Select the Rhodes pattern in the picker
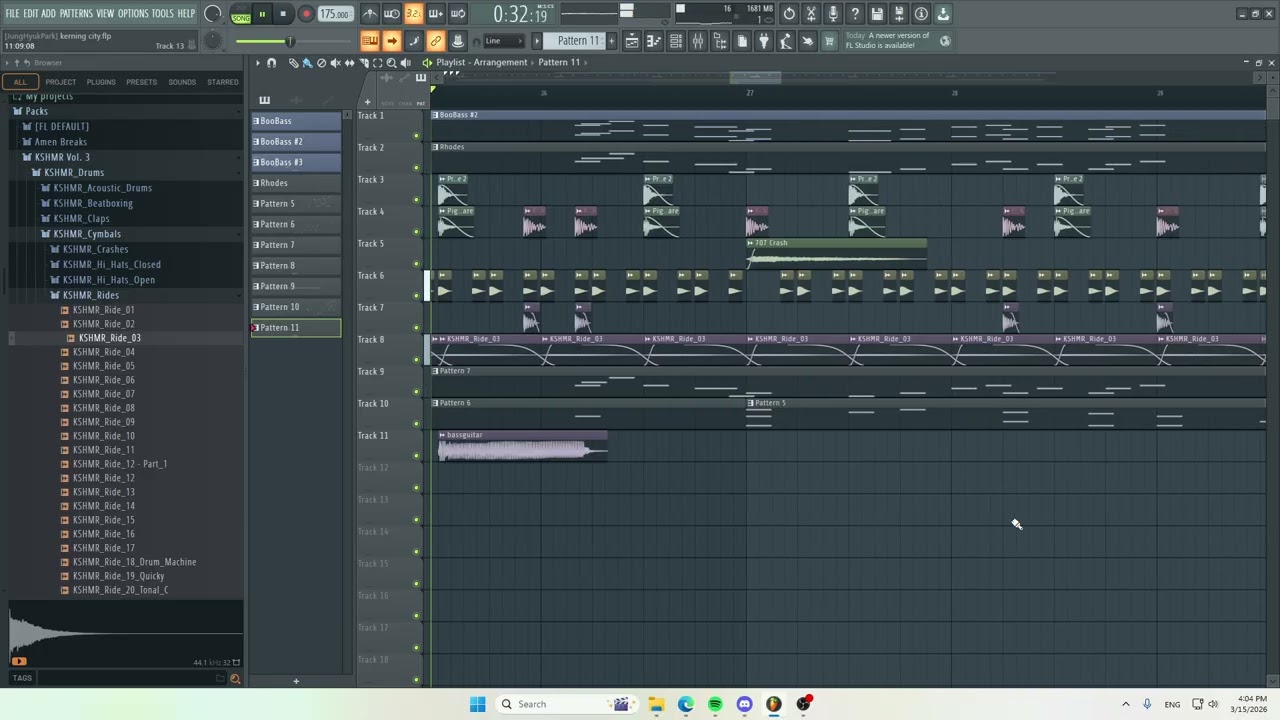This screenshot has width=1280, height=720. 296,183
